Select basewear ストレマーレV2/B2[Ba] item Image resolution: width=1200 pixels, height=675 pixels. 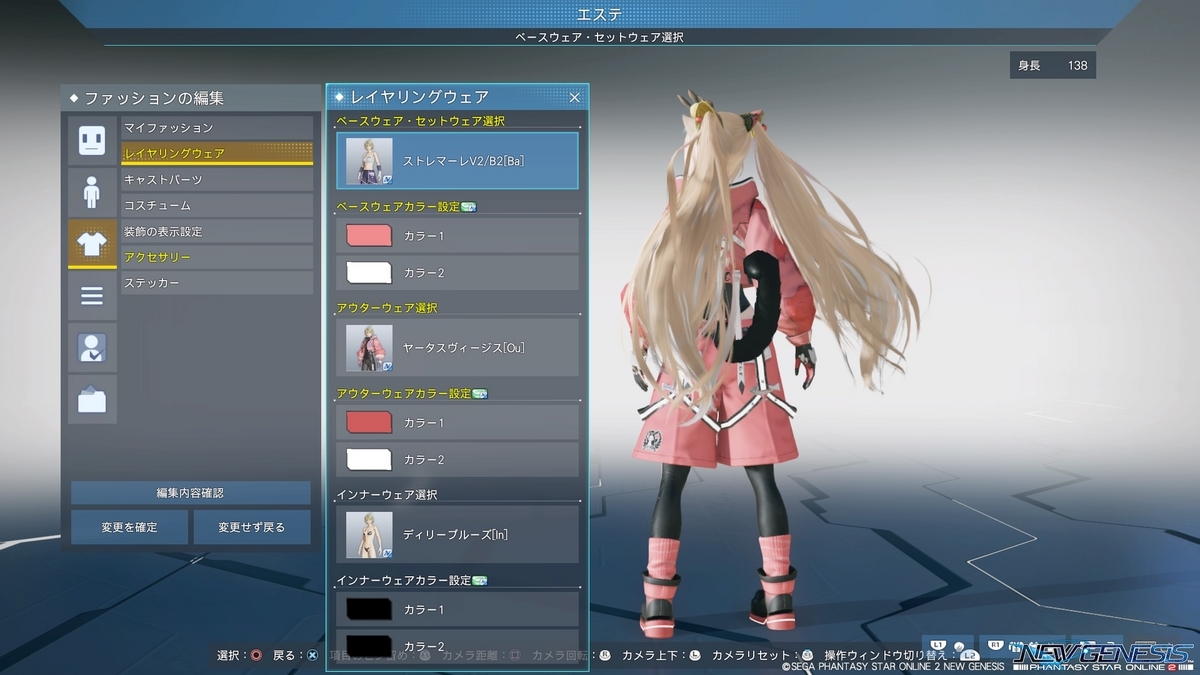tap(457, 161)
